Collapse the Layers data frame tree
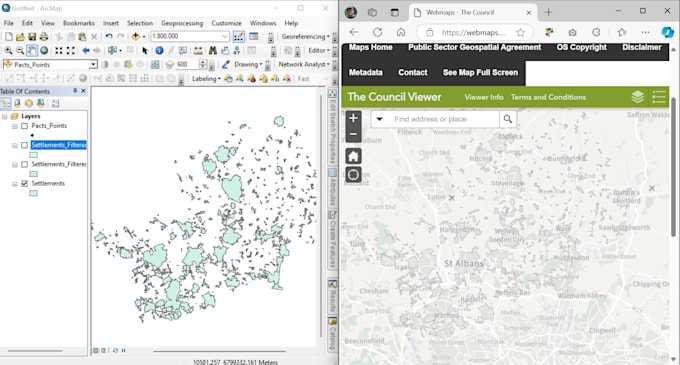The height and width of the screenshot is (365, 680). coord(5,116)
